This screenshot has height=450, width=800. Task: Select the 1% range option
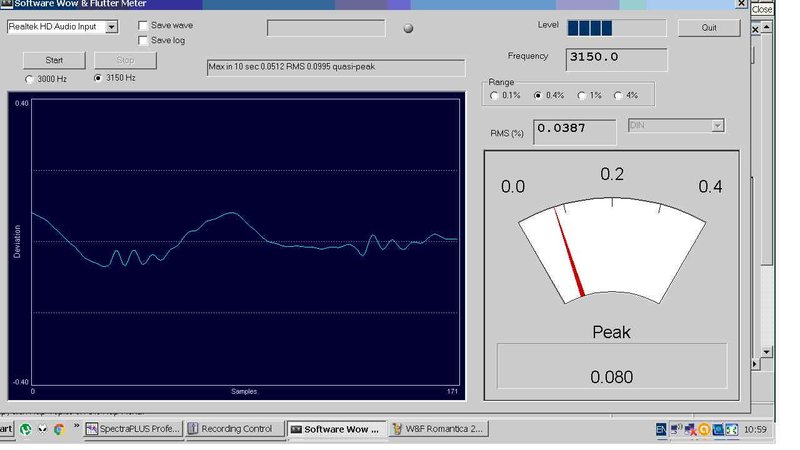(579, 96)
